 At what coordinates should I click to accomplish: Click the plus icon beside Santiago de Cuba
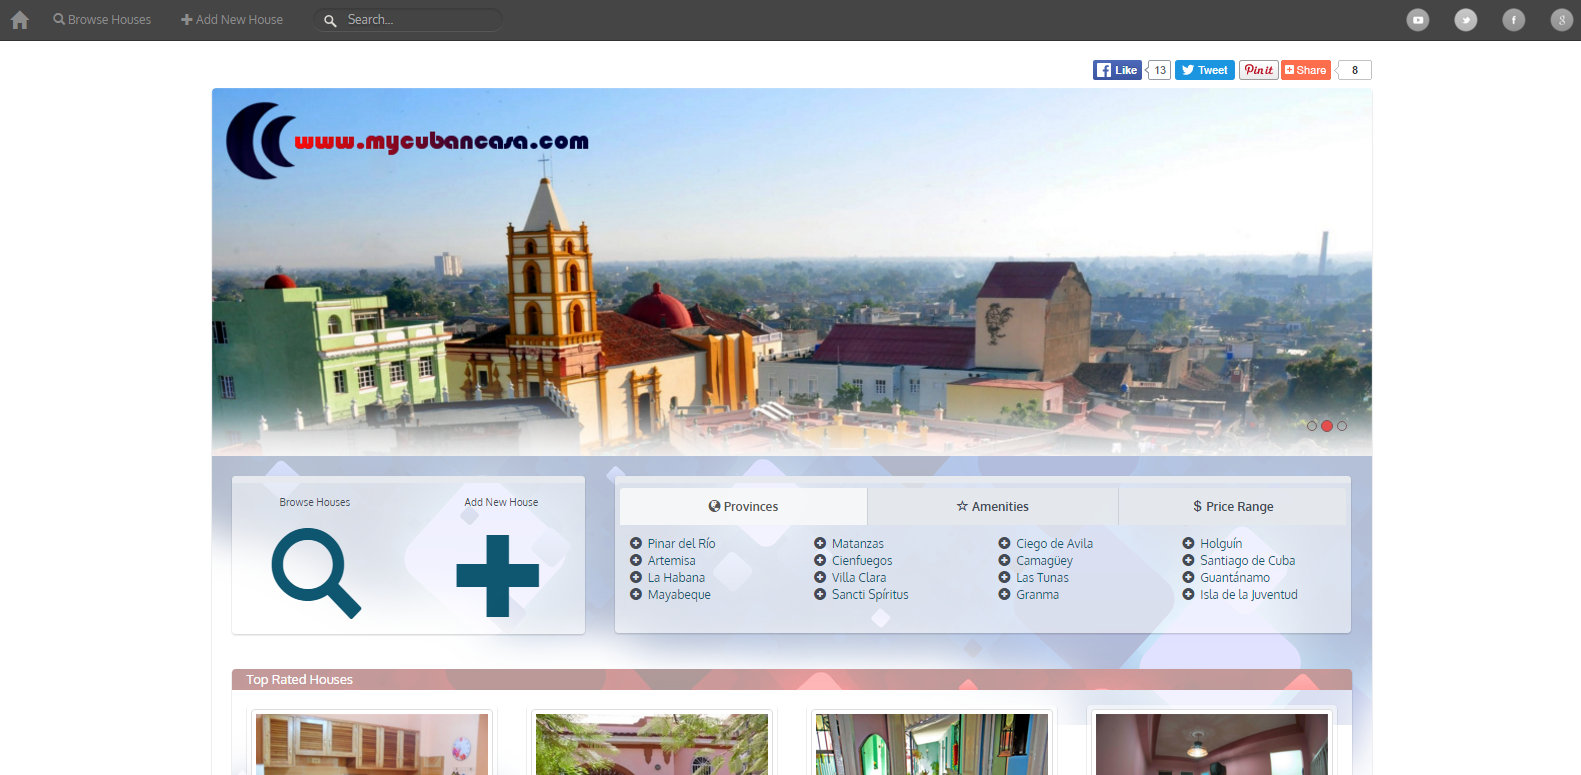(1188, 561)
